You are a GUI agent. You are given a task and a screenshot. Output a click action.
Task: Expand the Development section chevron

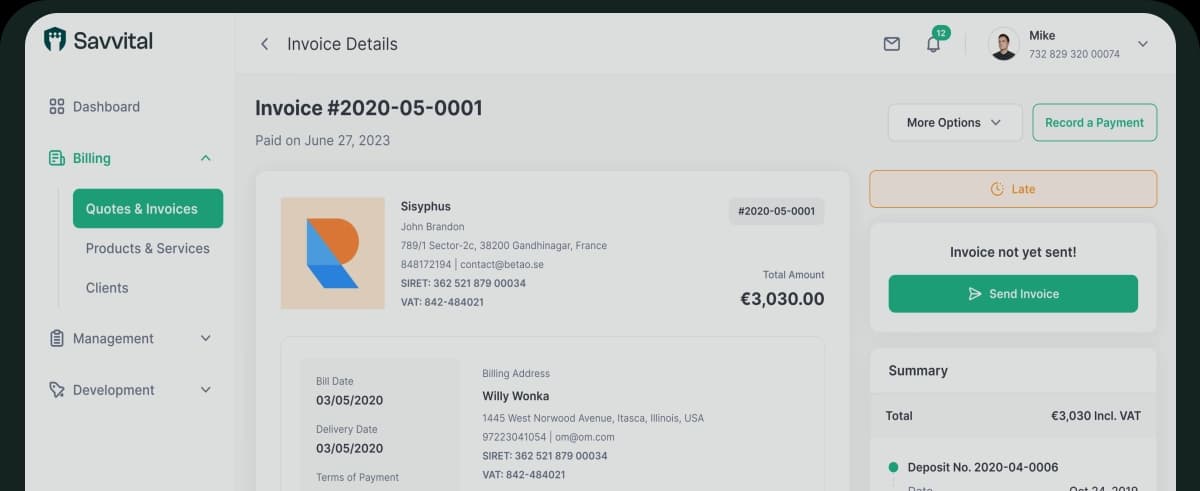(205, 390)
